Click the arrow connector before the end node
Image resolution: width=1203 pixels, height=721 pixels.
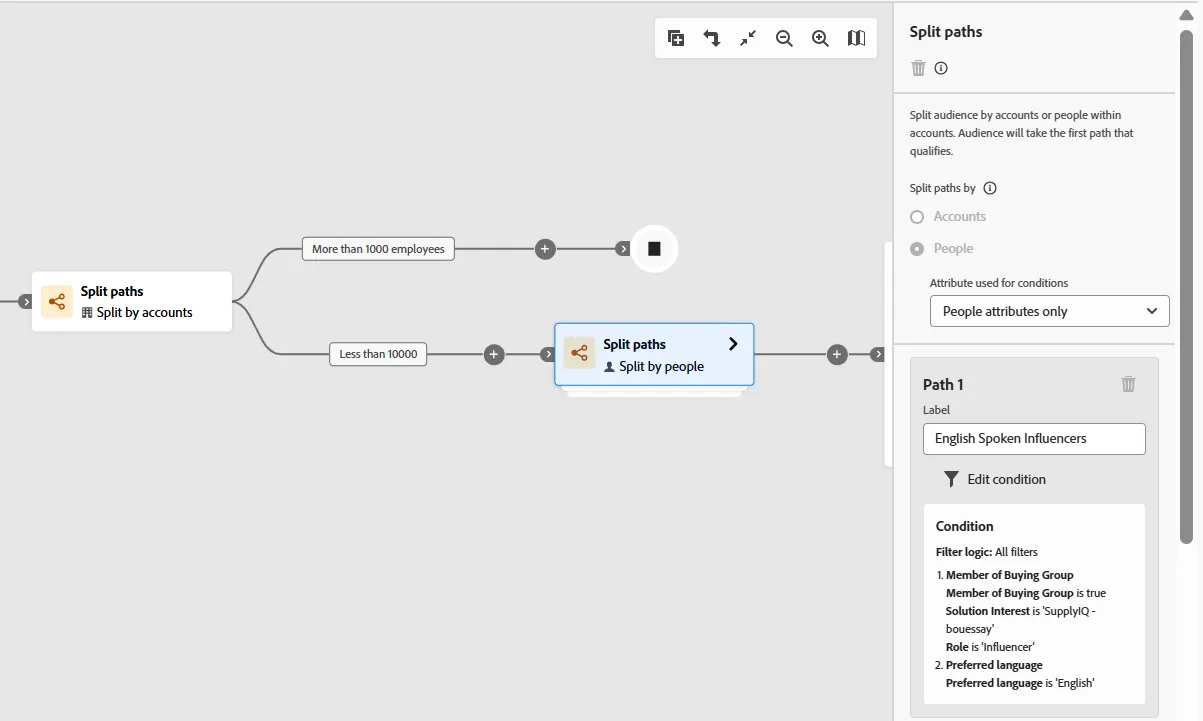[x=623, y=249]
